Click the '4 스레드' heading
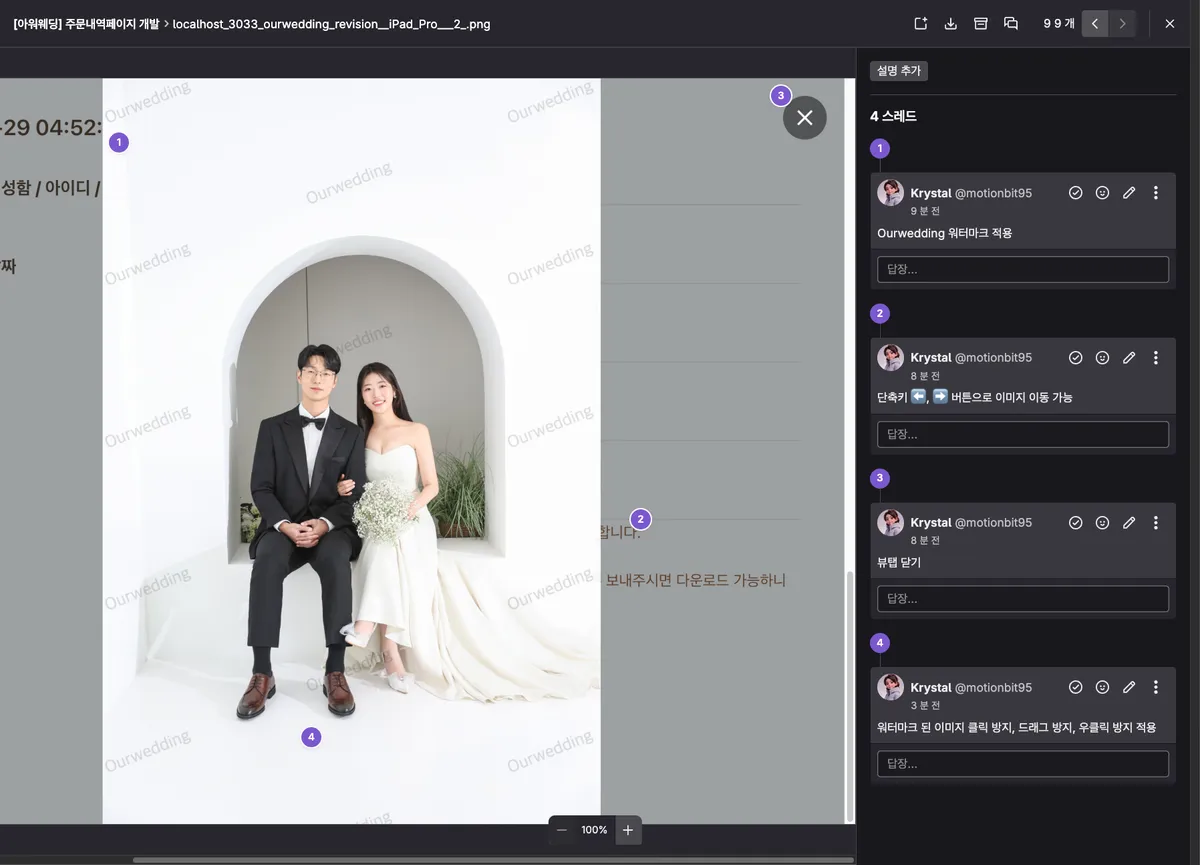 pyautogui.click(x=893, y=116)
